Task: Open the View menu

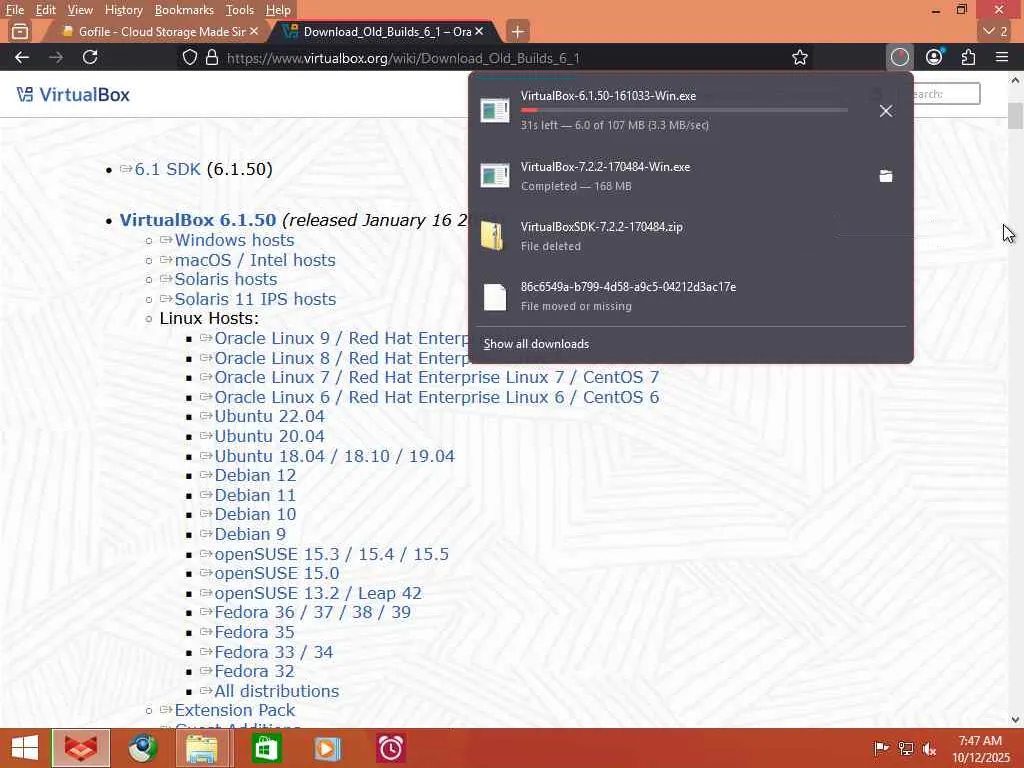Action: coord(80,10)
